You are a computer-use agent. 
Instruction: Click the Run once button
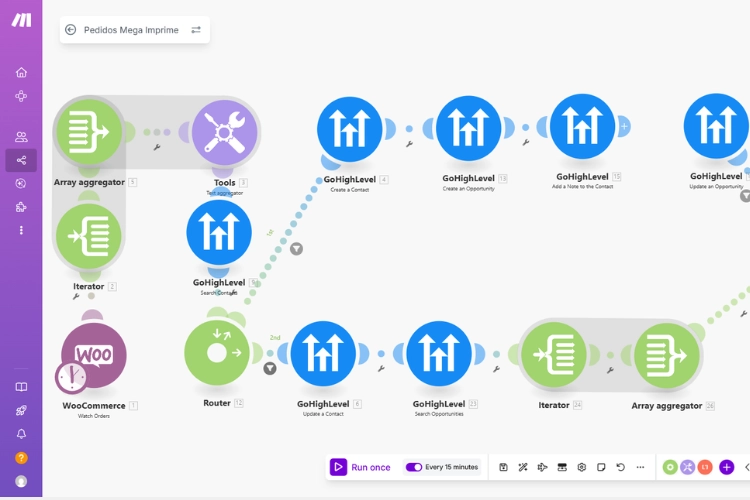point(361,467)
